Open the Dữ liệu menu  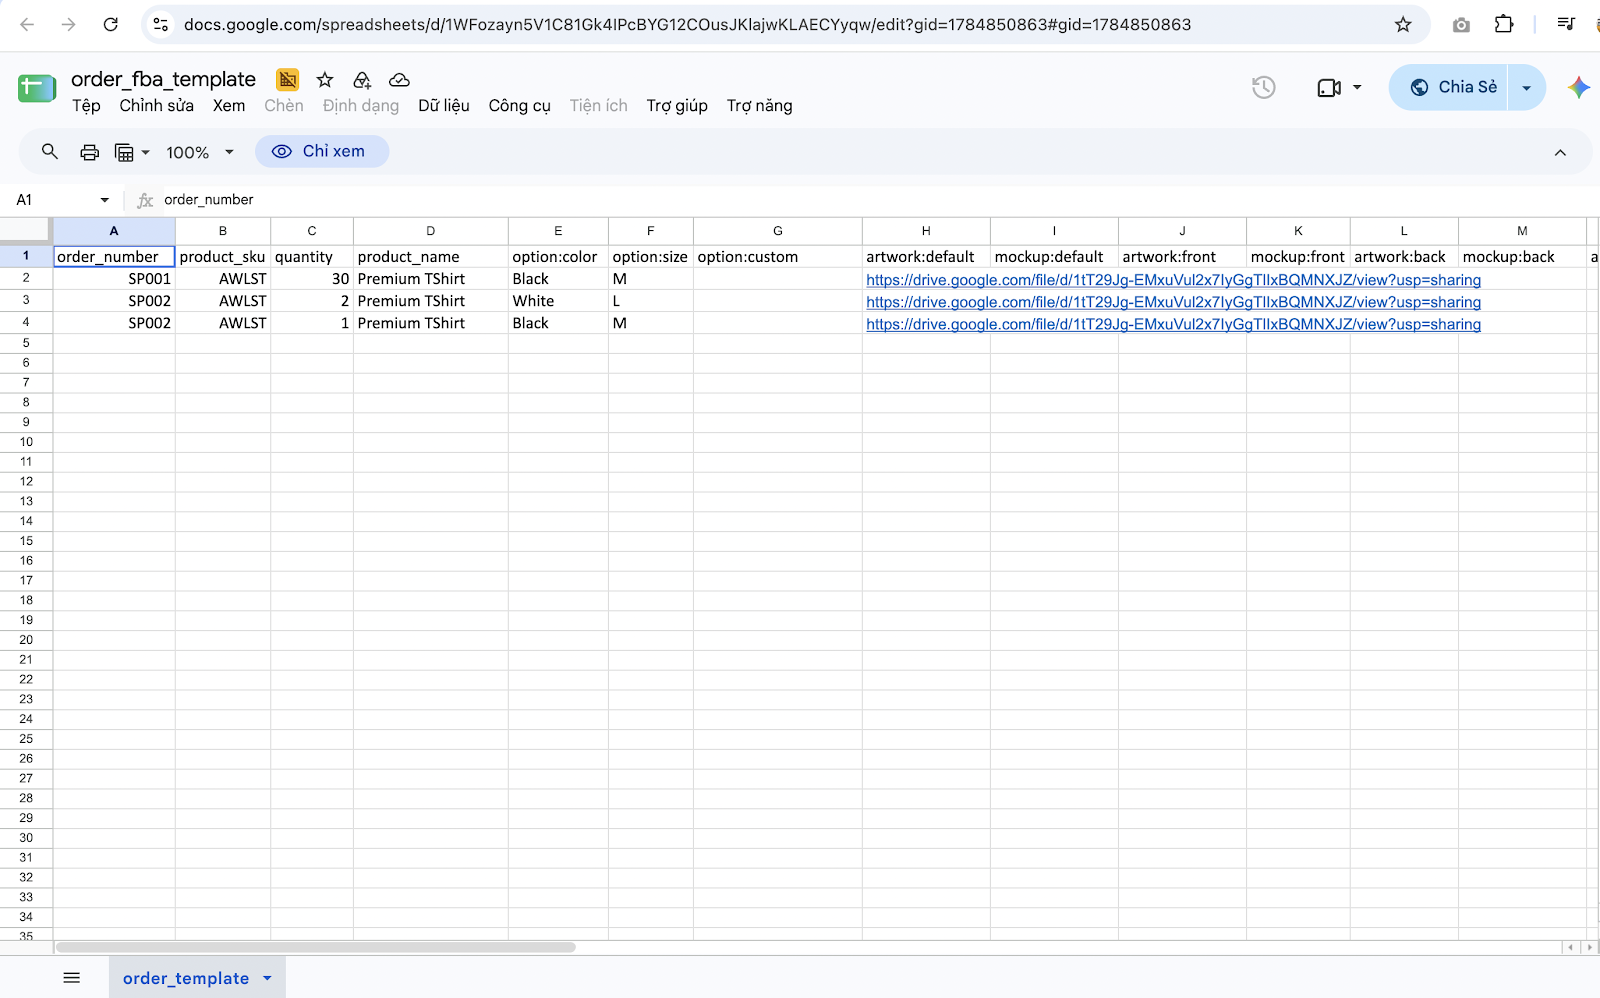click(444, 106)
